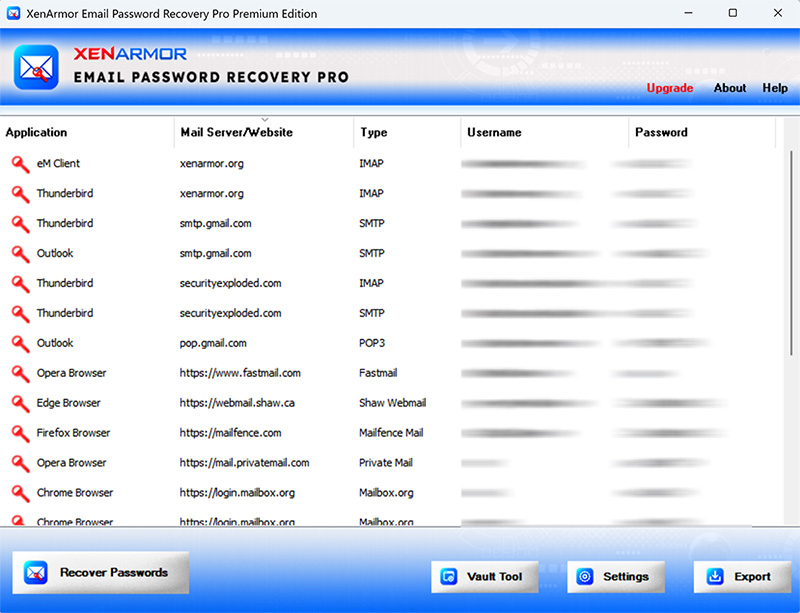
Task: Click key icon for Outlook smtp.gmail.com row
Action: [20, 254]
